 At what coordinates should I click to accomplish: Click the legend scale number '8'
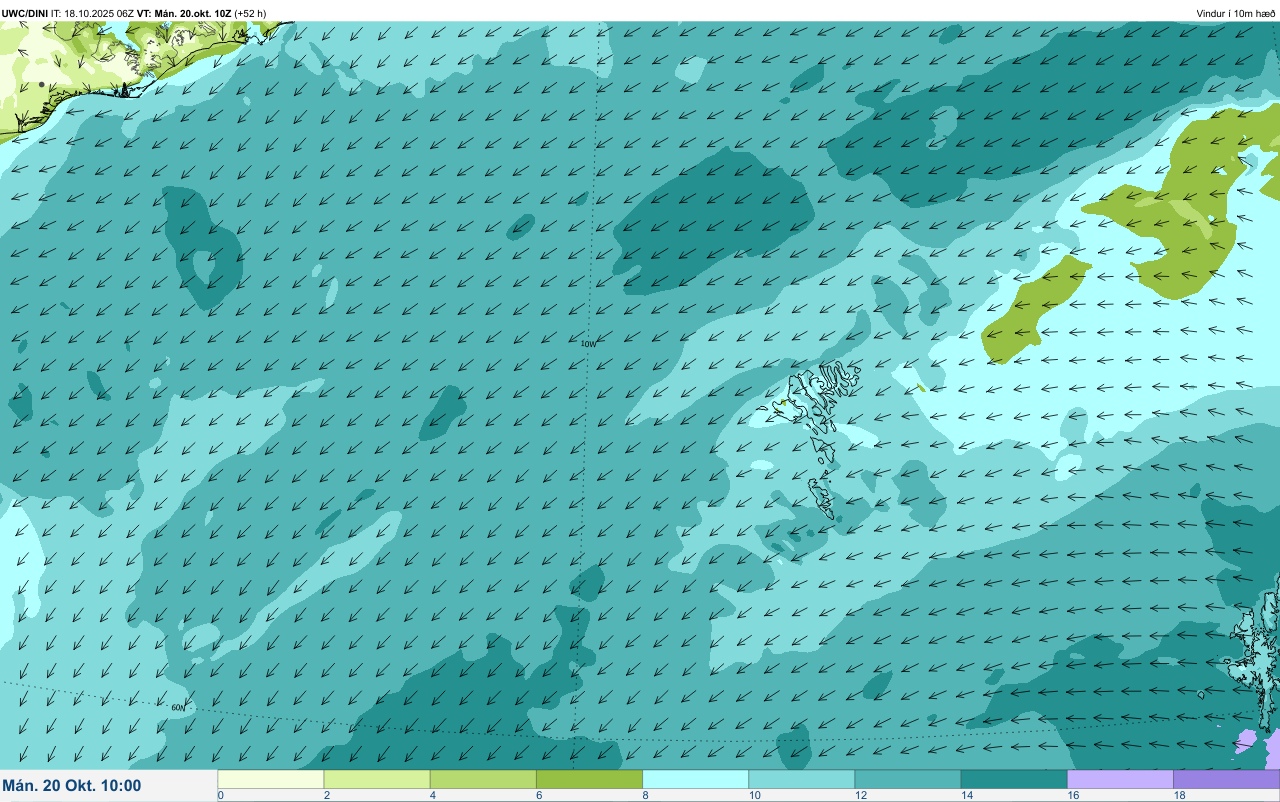pyautogui.click(x=645, y=795)
